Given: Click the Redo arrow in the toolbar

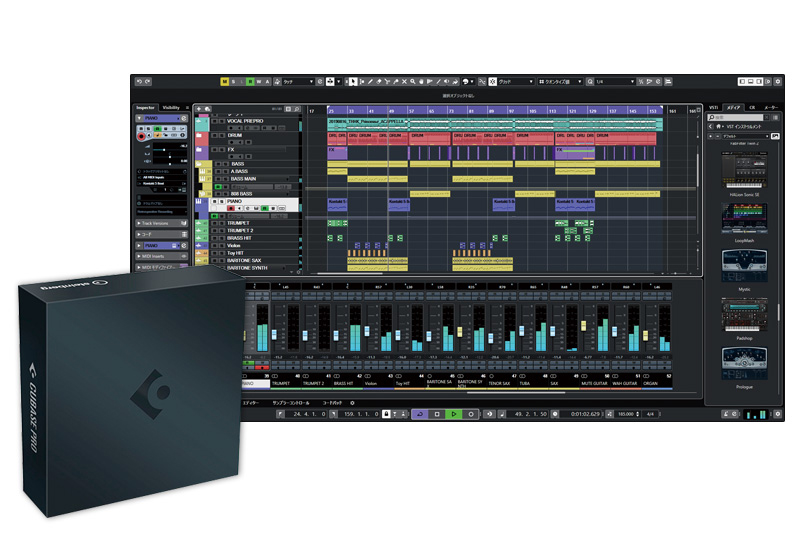Looking at the screenshot, I should [x=147, y=81].
